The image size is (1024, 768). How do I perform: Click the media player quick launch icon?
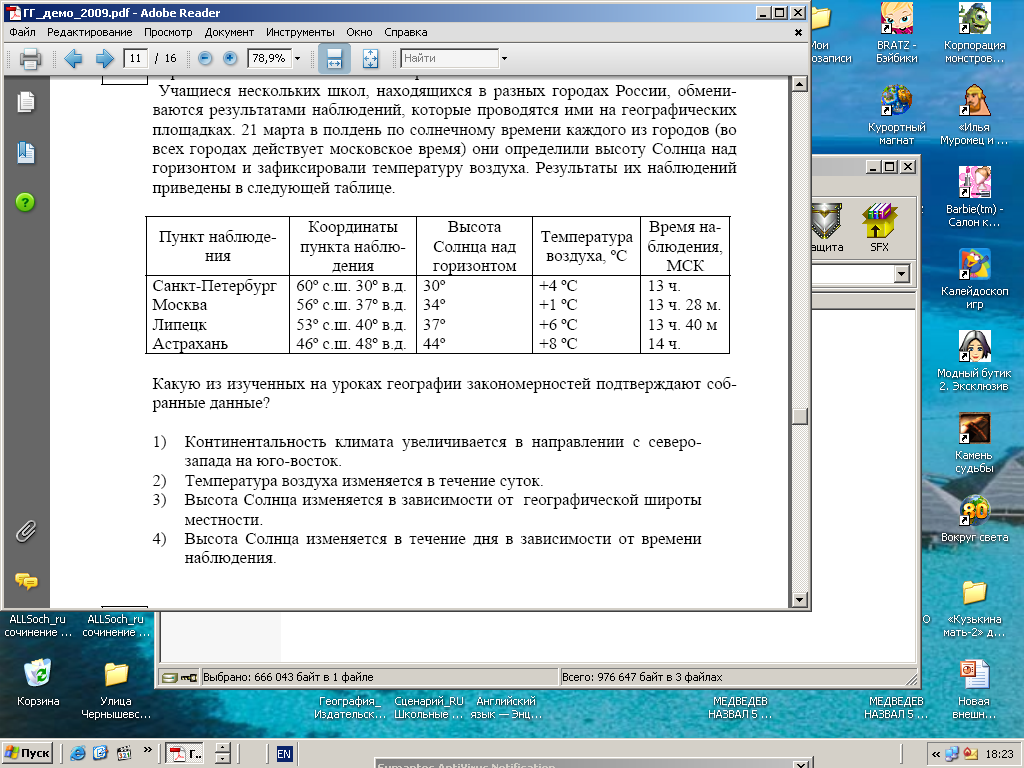[x=123, y=754]
